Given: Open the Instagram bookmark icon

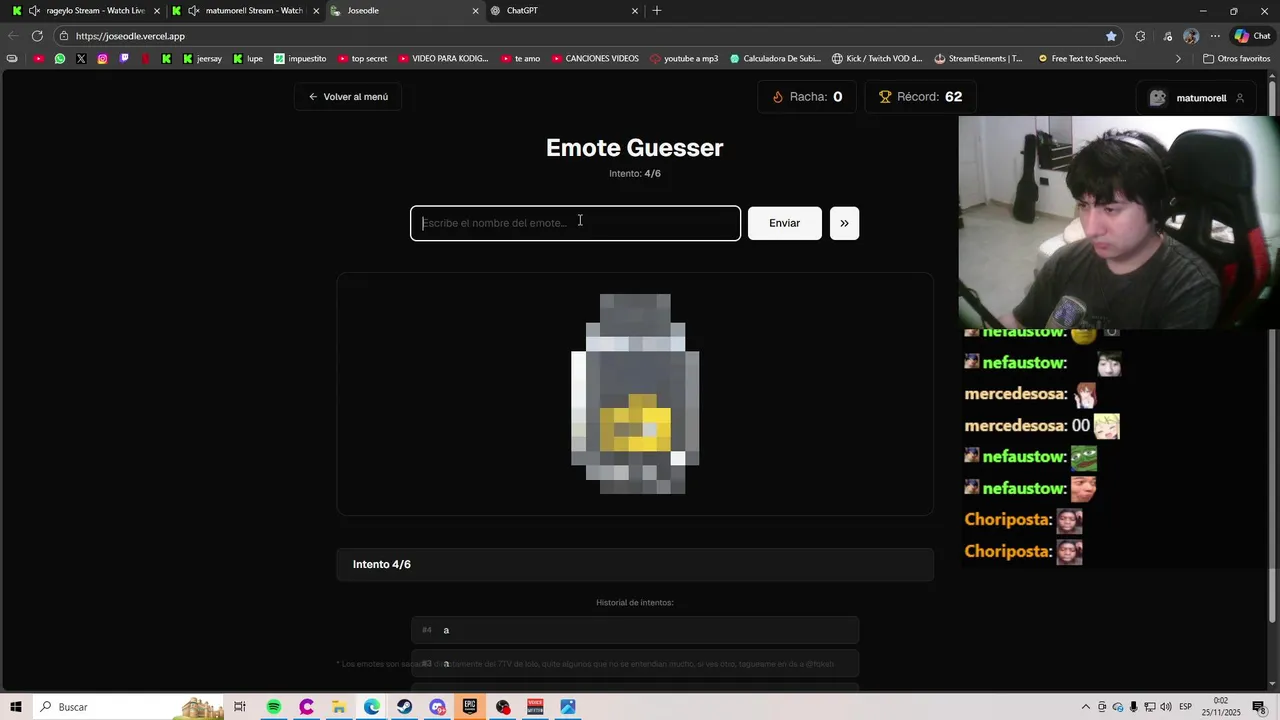Looking at the screenshot, I should pyautogui.click(x=102, y=58).
